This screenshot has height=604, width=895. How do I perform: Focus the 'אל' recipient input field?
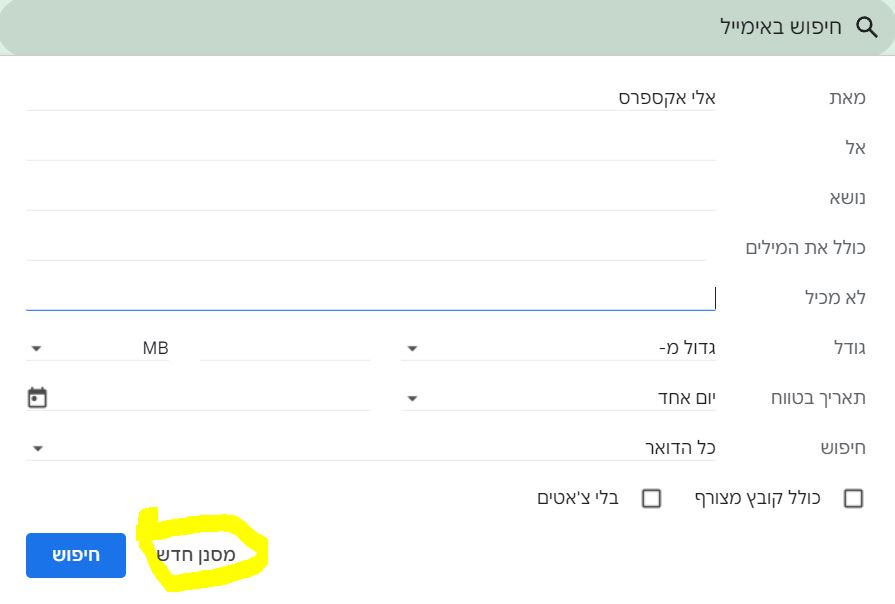tap(370, 148)
